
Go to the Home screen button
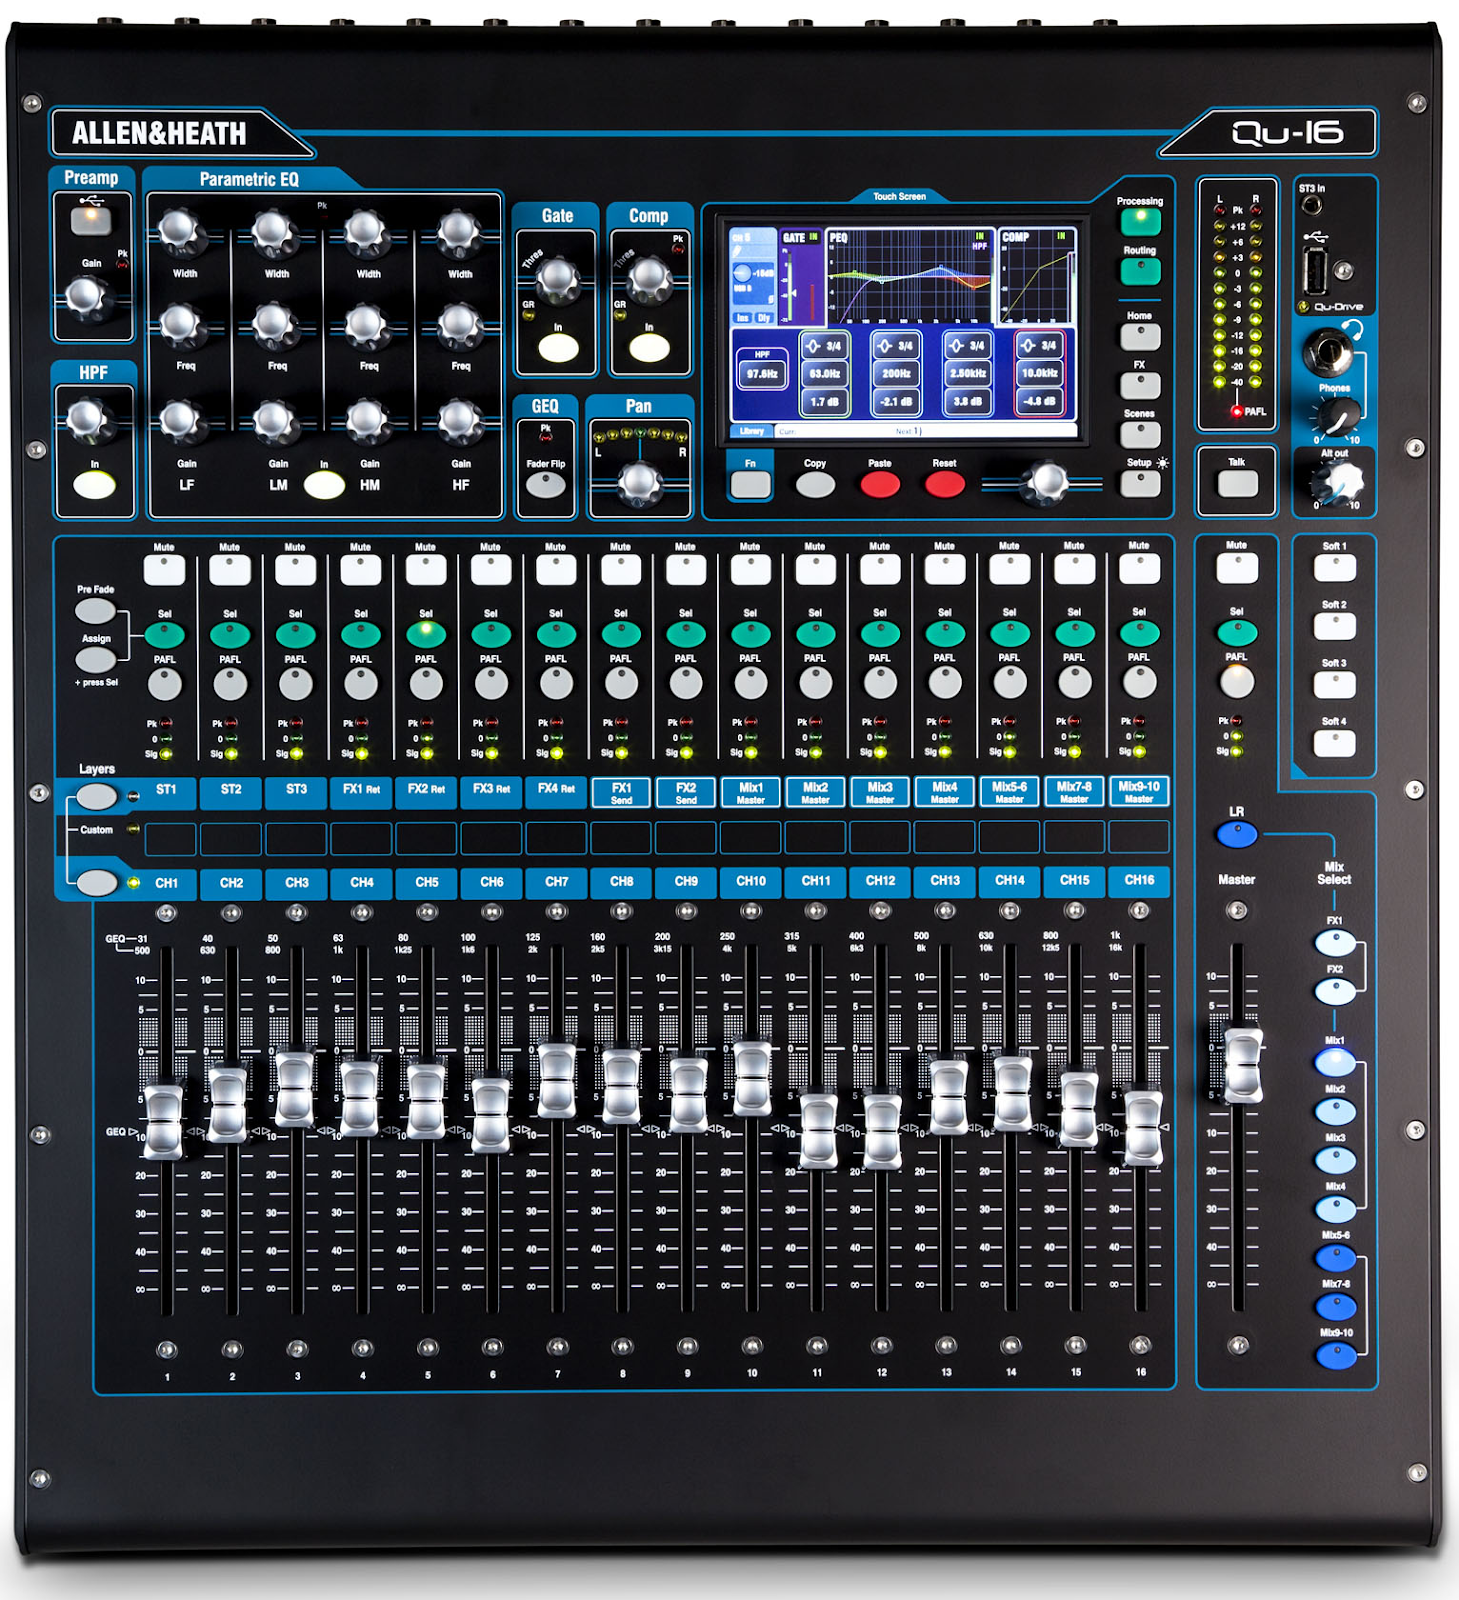1140,336
